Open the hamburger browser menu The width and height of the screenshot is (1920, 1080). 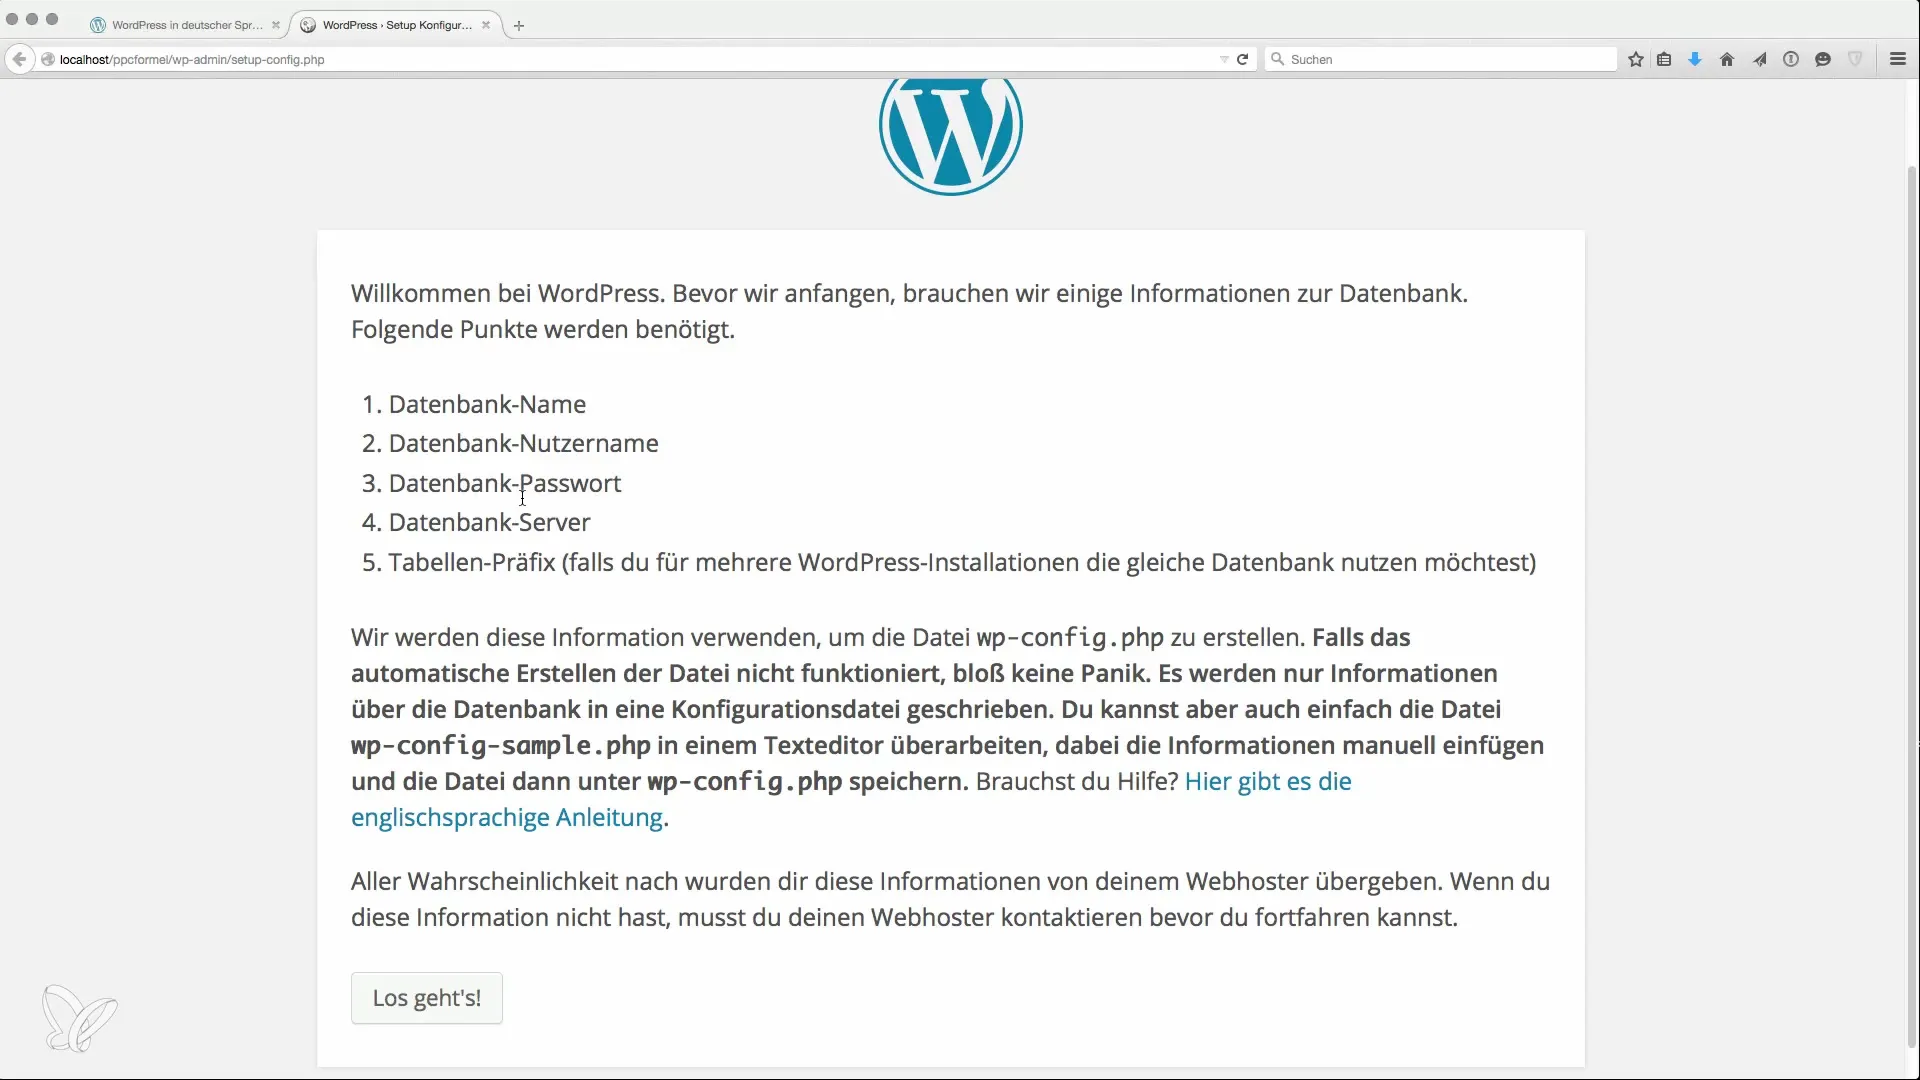click(1898, 59)
